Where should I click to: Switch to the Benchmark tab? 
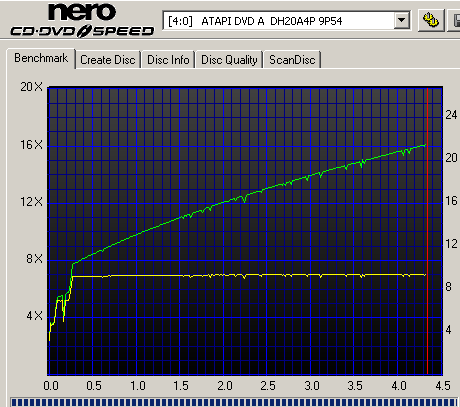pyautogui.click(x=41, y=58)
